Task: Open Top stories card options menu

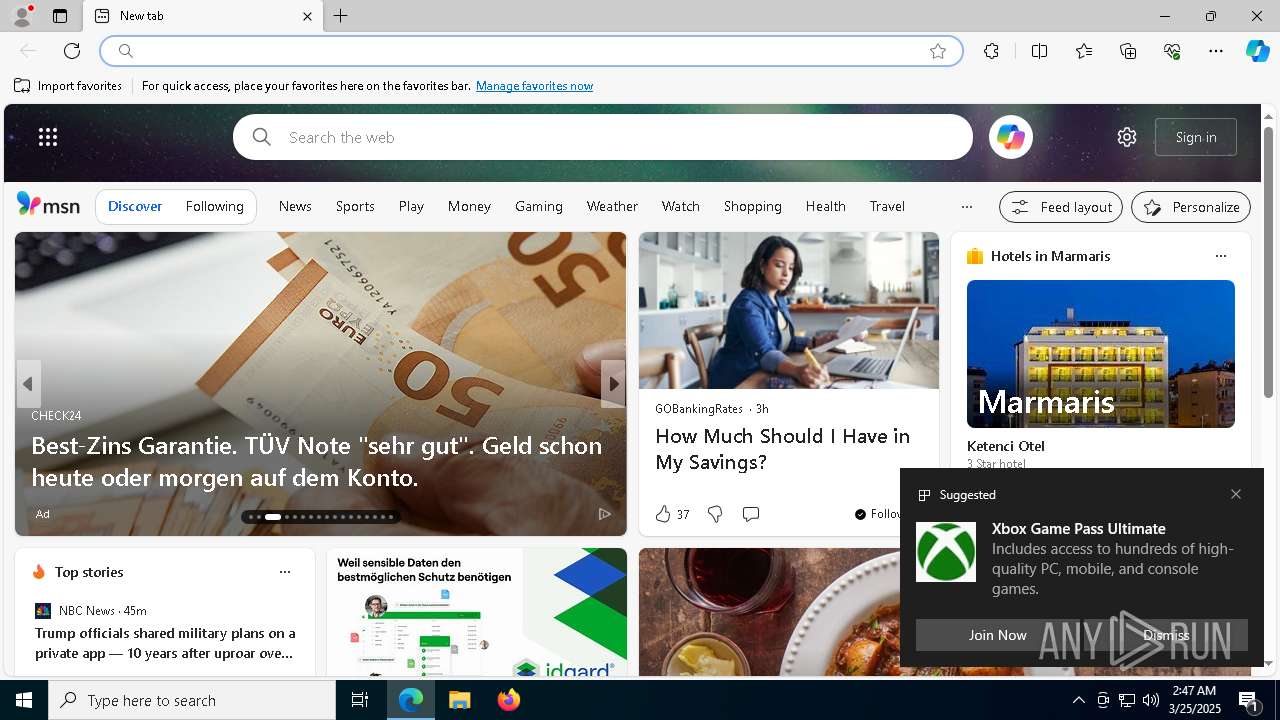Action: [285, 572]
